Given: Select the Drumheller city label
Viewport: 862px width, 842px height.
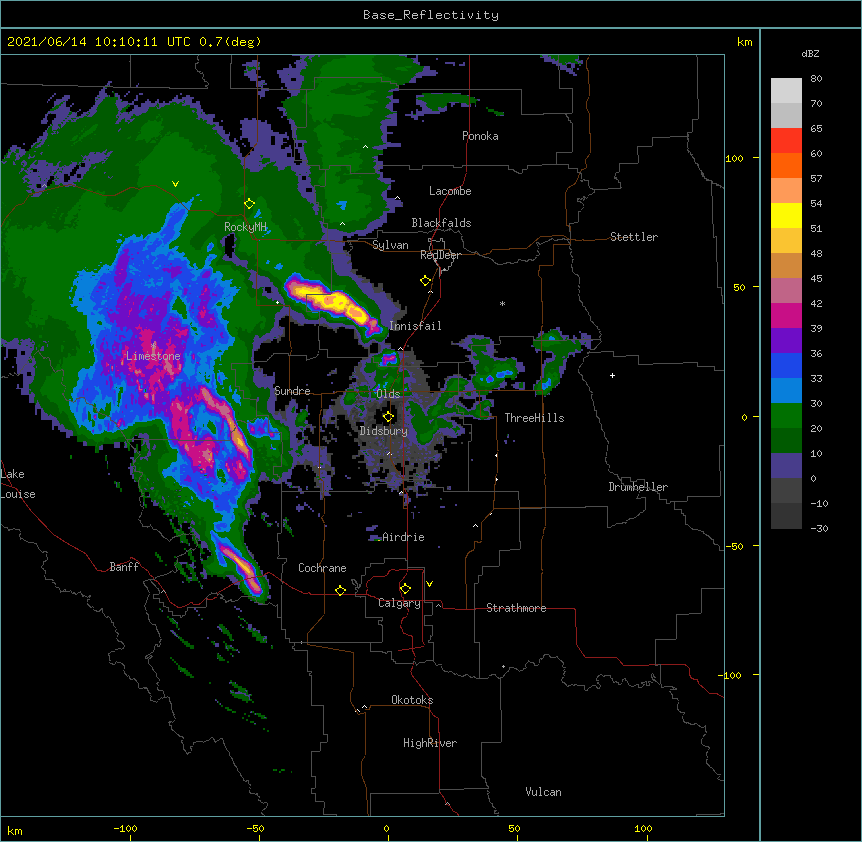Looking at the screenshot, I should [638, 487].
